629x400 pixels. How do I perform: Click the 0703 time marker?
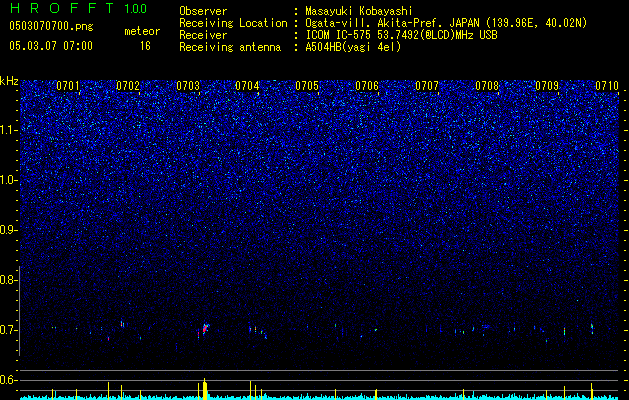pos(188,85)
